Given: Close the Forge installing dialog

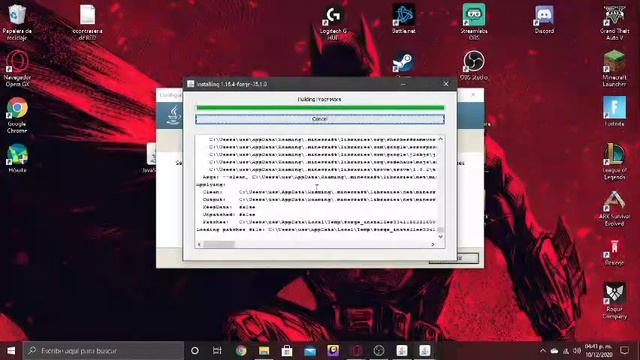Looking at the screenshot, I should pos(446,84).
